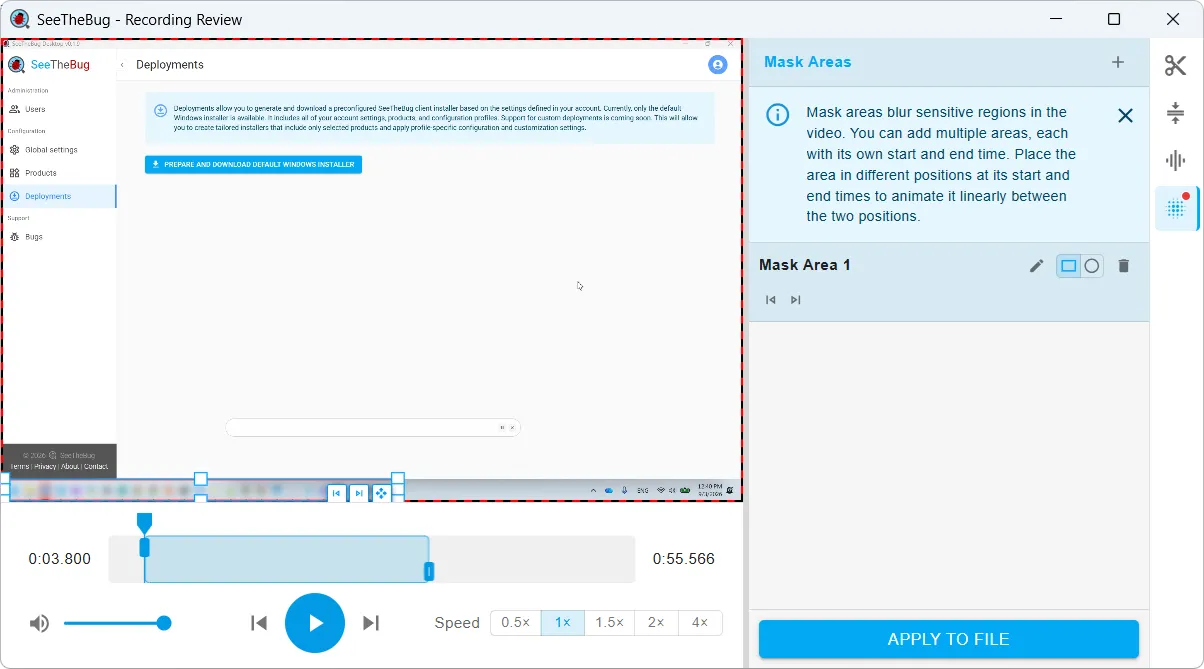The height and width of the screenshot is (669, 1204).
Task: Seek to the unshaded timeline area
Action: (534, 559)
